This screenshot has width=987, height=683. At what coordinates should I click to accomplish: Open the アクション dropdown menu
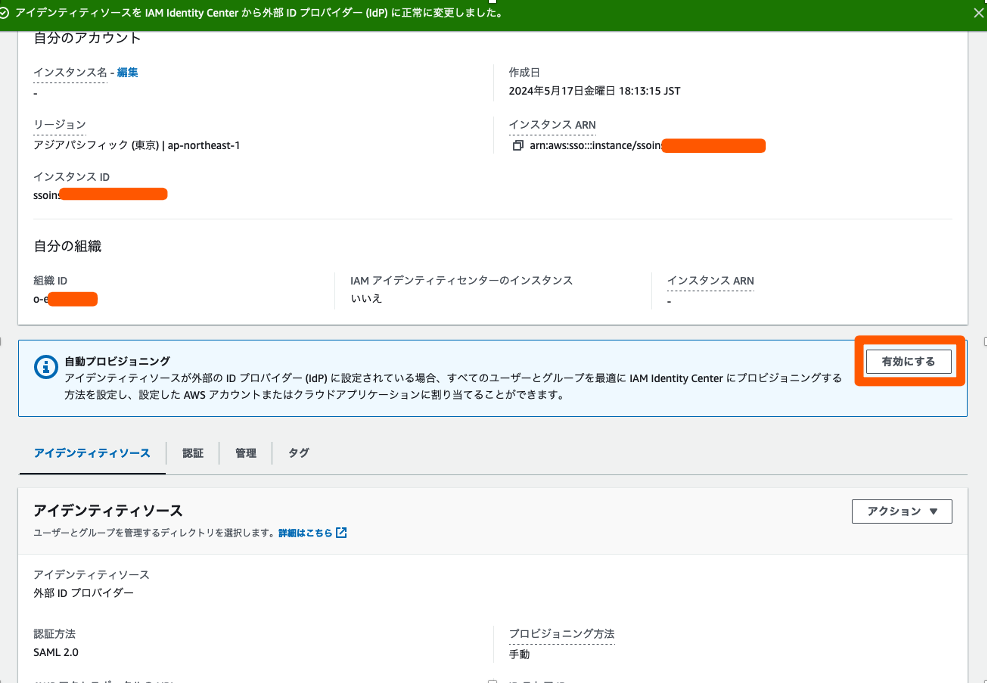[x=902, y=511]
